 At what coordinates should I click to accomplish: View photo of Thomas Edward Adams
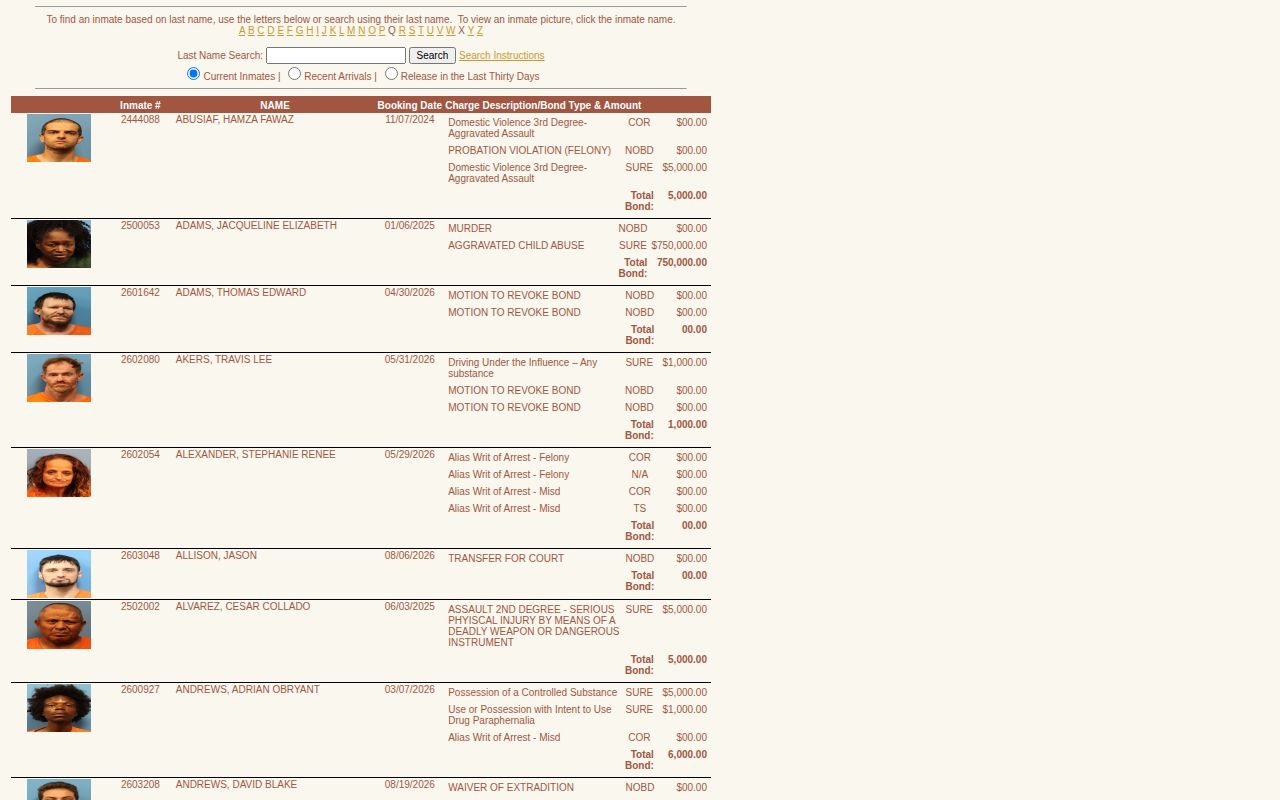pos(59,311)
